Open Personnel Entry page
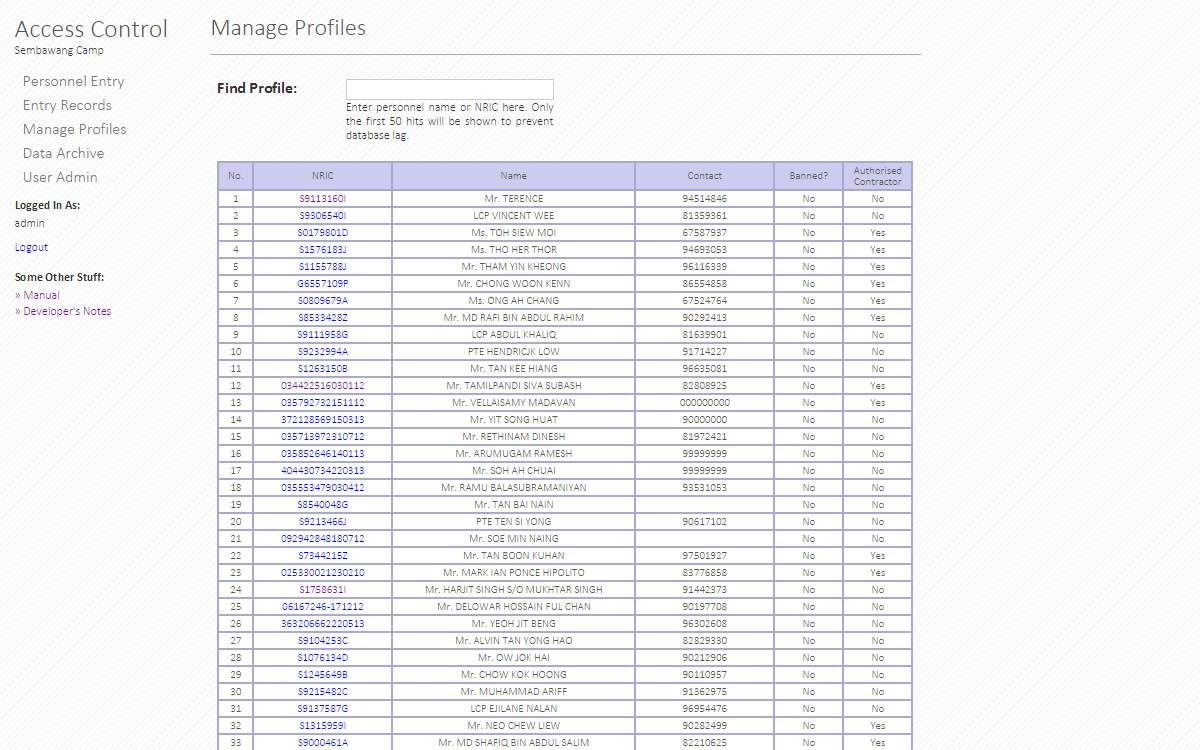This screenshot has width=1200, height=750. tap(73, 81)
